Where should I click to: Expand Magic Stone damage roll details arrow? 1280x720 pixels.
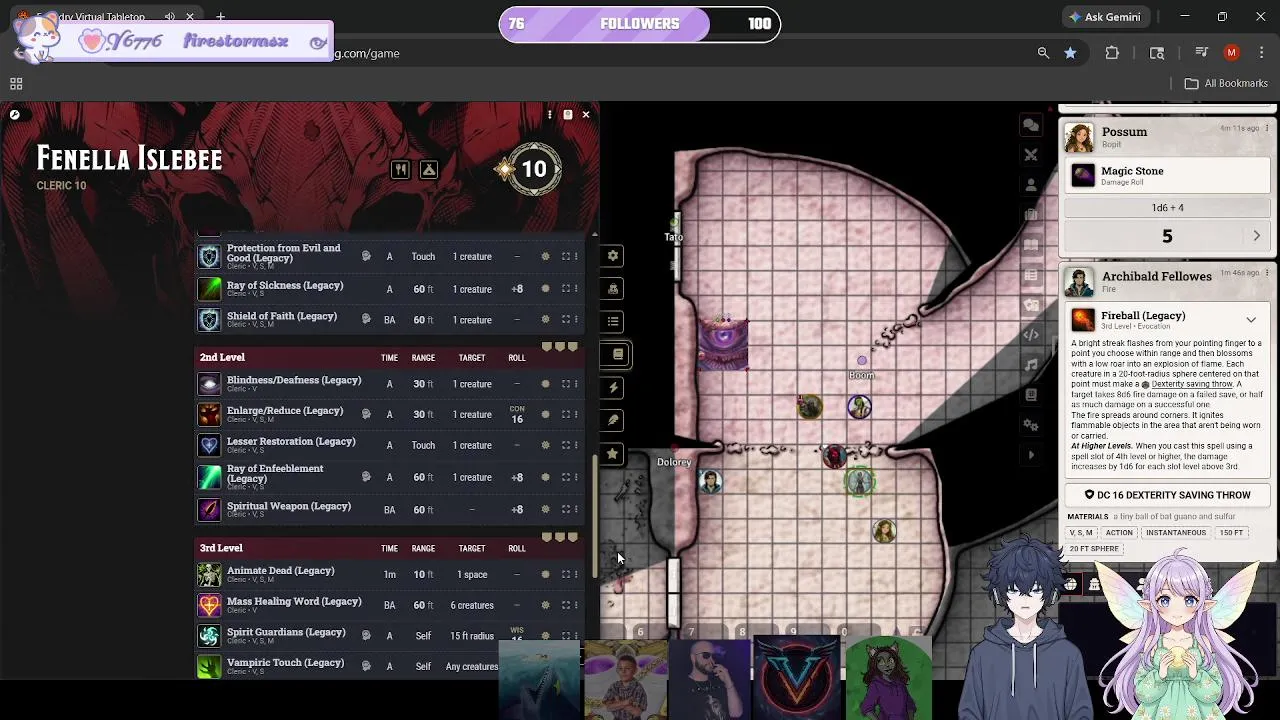pos(1257,236)
